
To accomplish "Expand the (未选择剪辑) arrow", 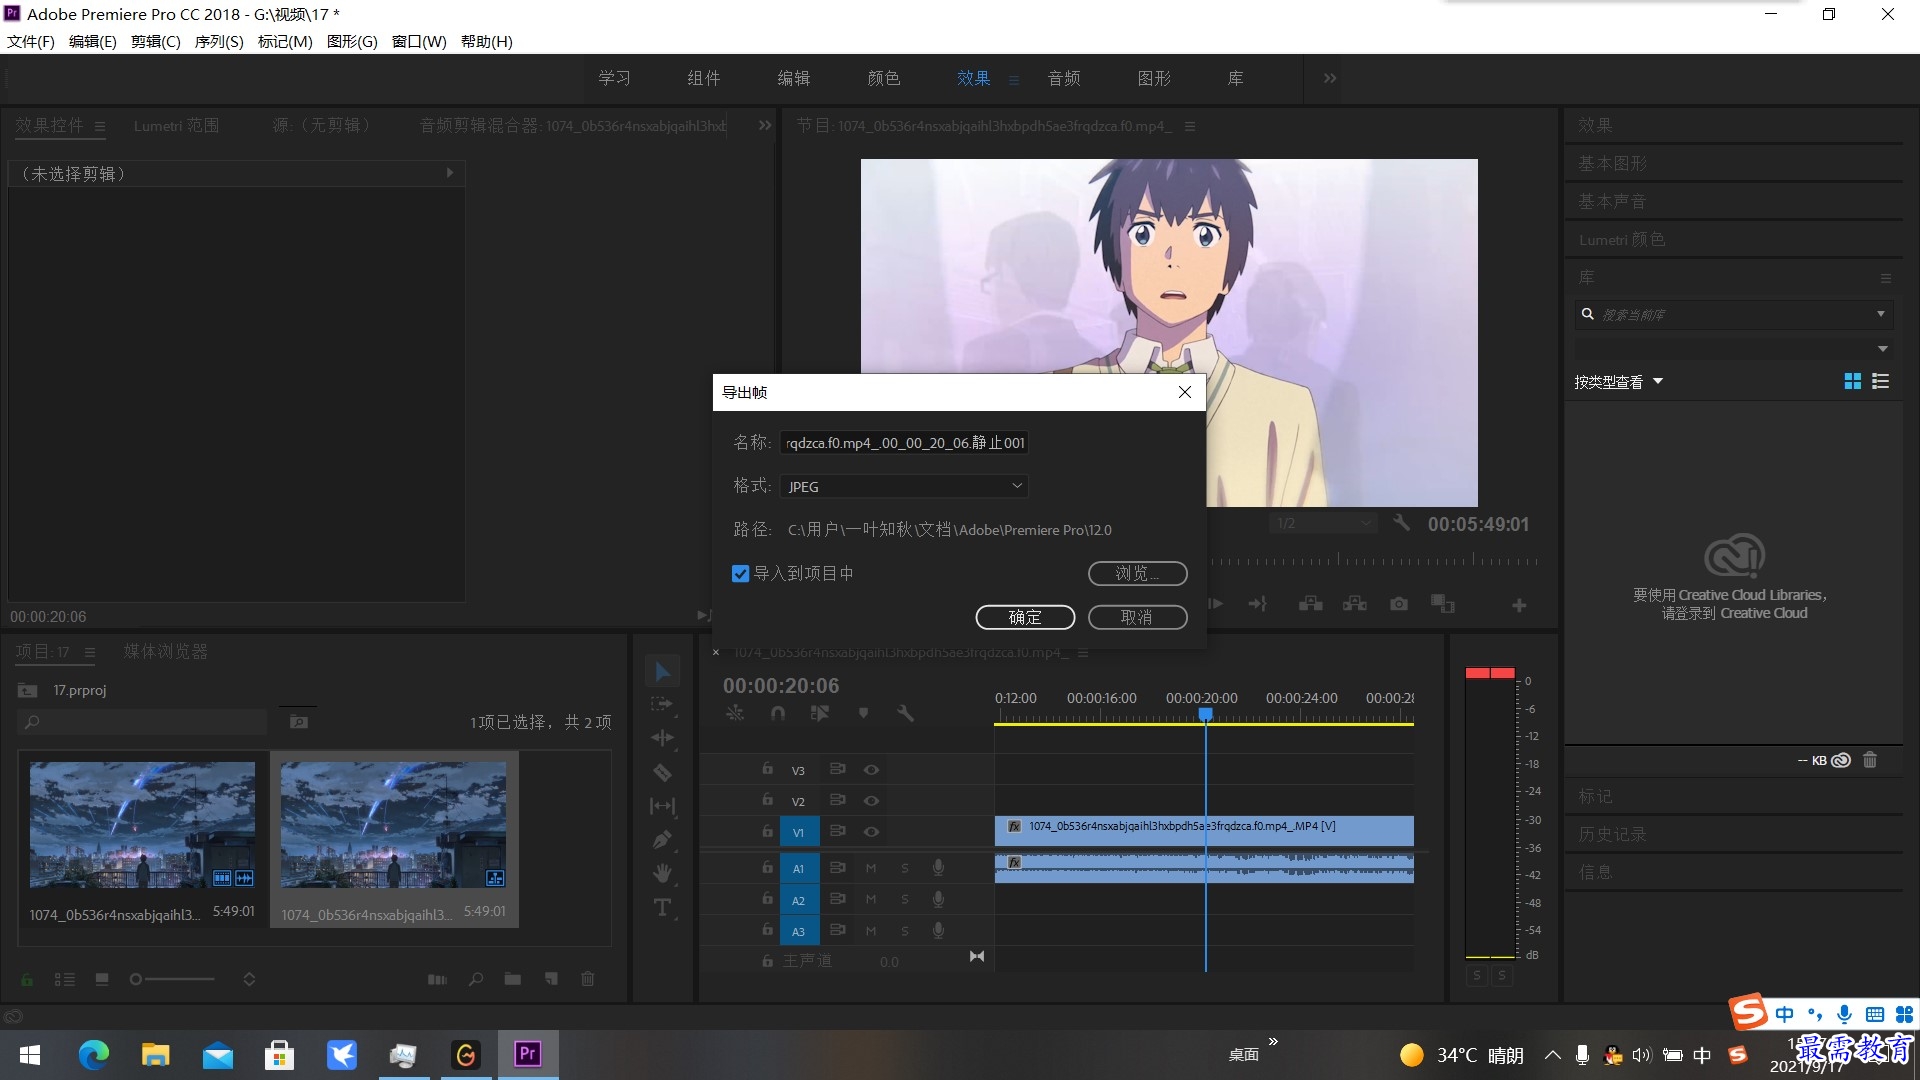I will [450, 173].
